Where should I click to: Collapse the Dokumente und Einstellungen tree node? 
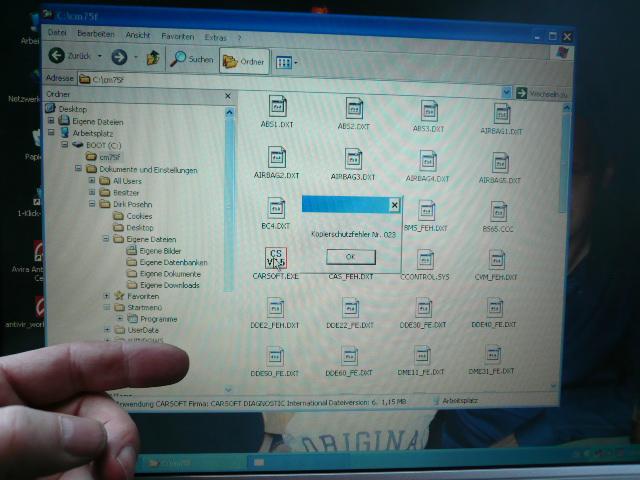[x=77, y=169]
